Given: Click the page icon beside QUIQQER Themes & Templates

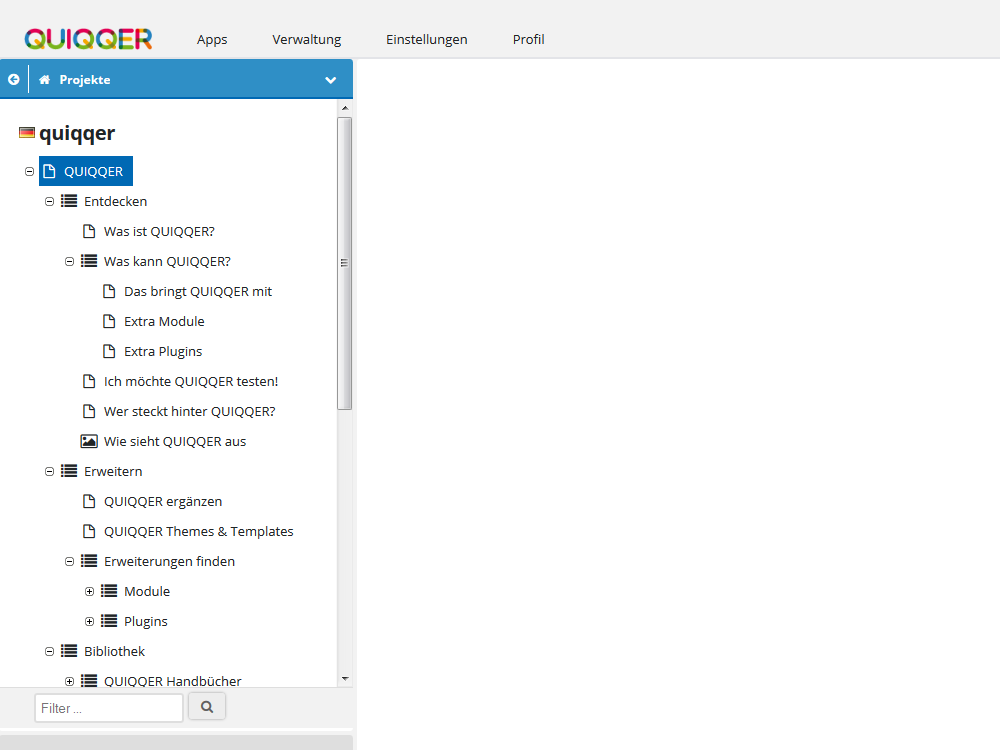Looking at the screenshot, I should click(89, 531).
